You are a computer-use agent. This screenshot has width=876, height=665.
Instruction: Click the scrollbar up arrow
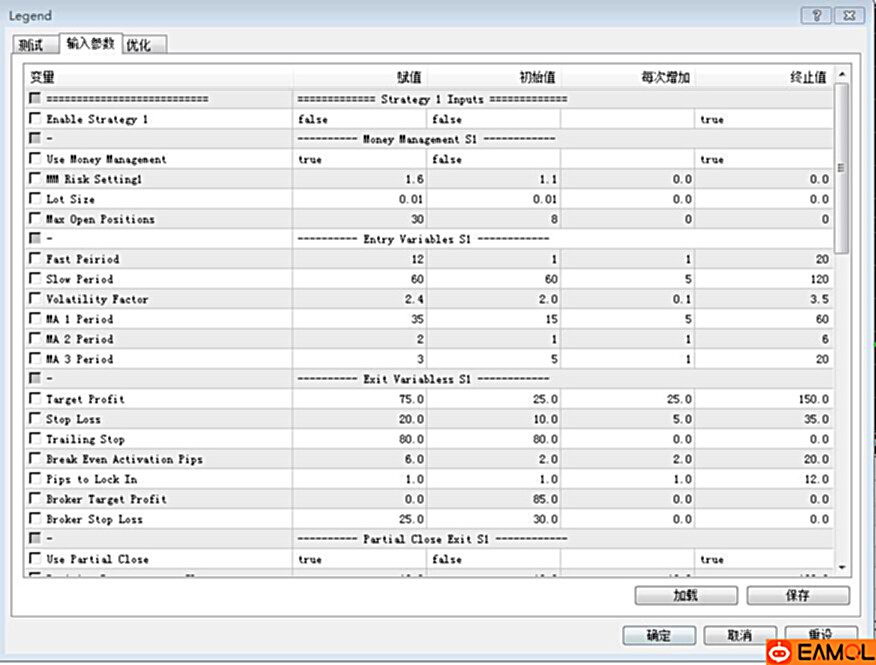(x=841, y=75)
